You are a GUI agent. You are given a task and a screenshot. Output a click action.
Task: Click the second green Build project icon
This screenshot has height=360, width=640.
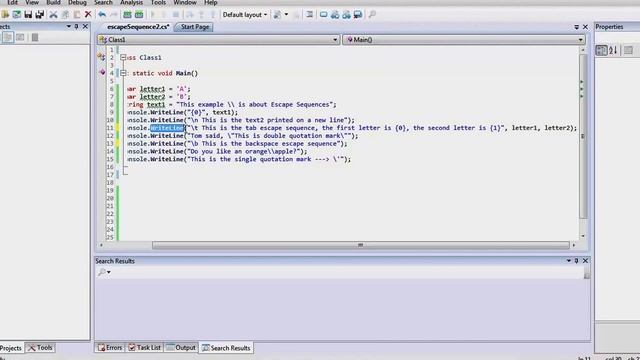click(x=139, y=15)
